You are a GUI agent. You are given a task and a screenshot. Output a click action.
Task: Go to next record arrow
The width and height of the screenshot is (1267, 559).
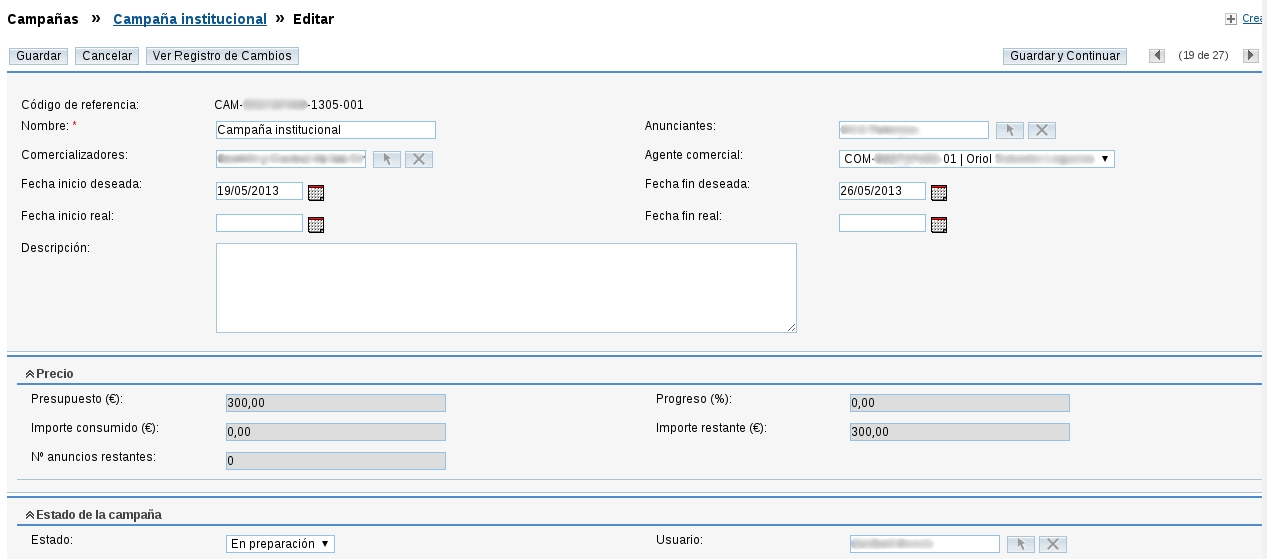pos(1251,56)
